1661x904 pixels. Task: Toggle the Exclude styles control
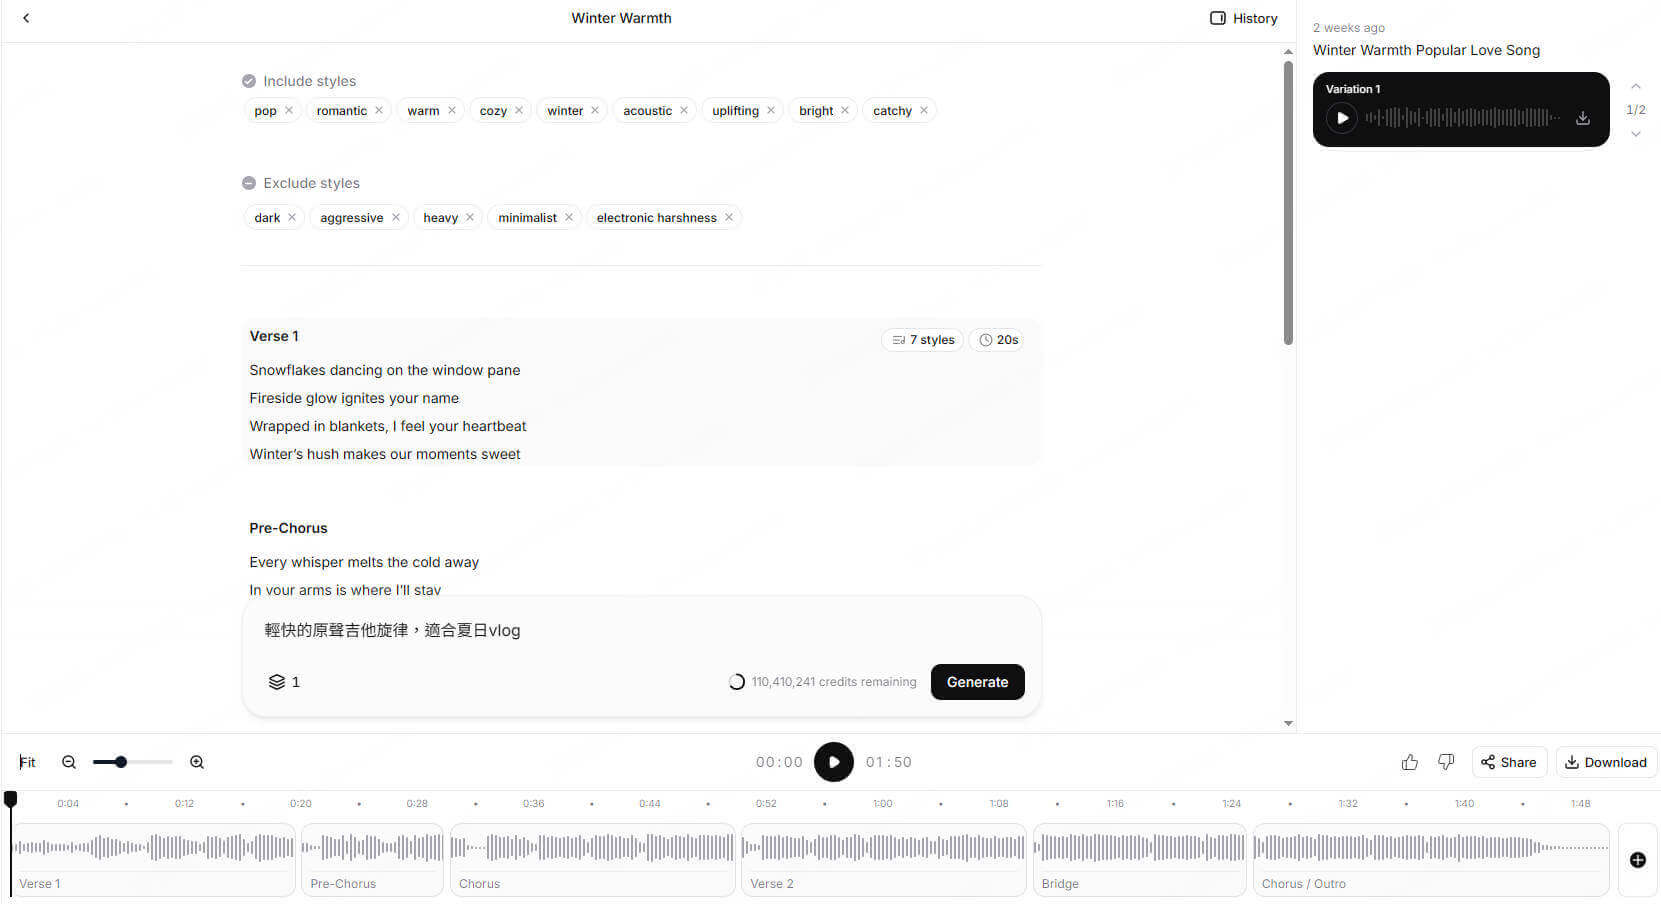point(248,182)
